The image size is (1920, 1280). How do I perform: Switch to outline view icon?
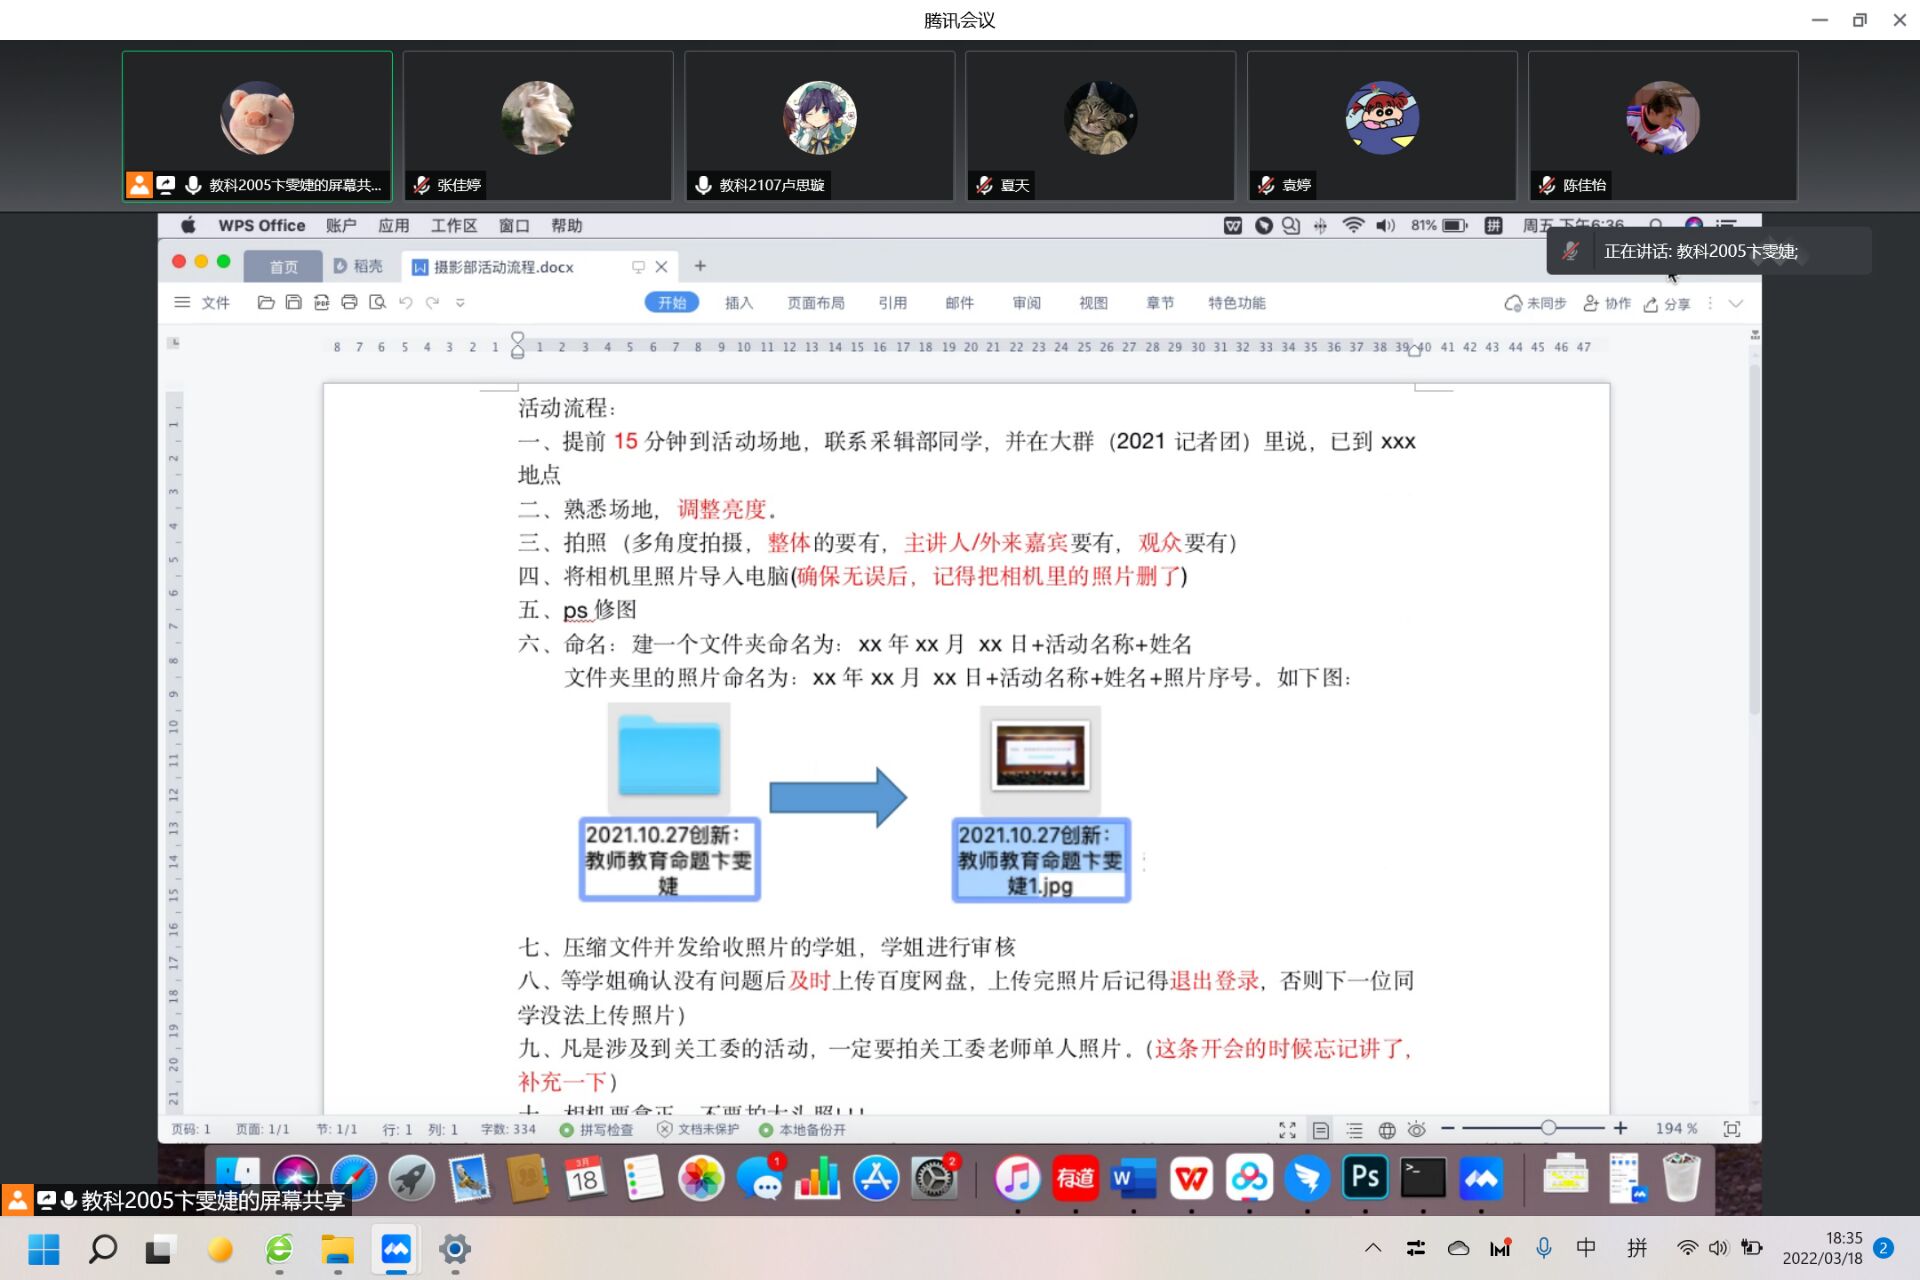pyautogui.click(x=1354, y=1130)
